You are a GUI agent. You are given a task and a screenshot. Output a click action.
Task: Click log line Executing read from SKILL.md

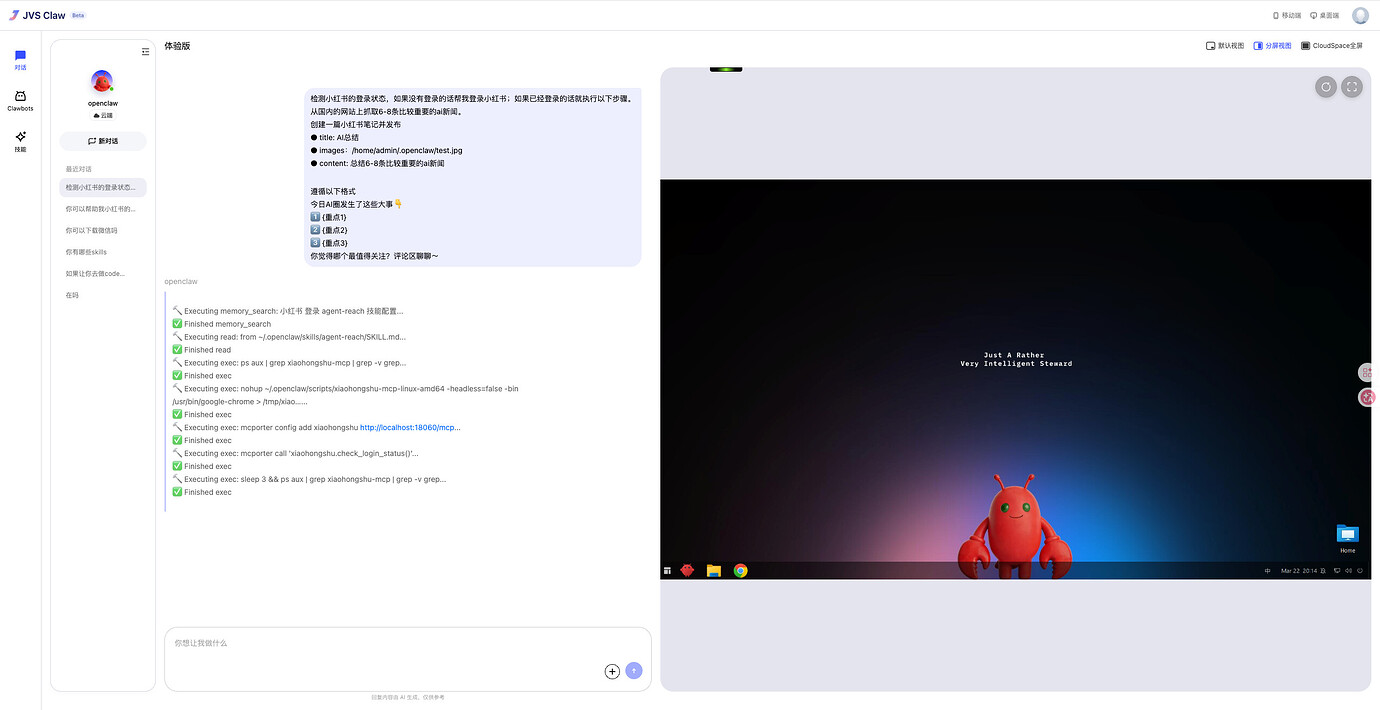coord(289,337)
